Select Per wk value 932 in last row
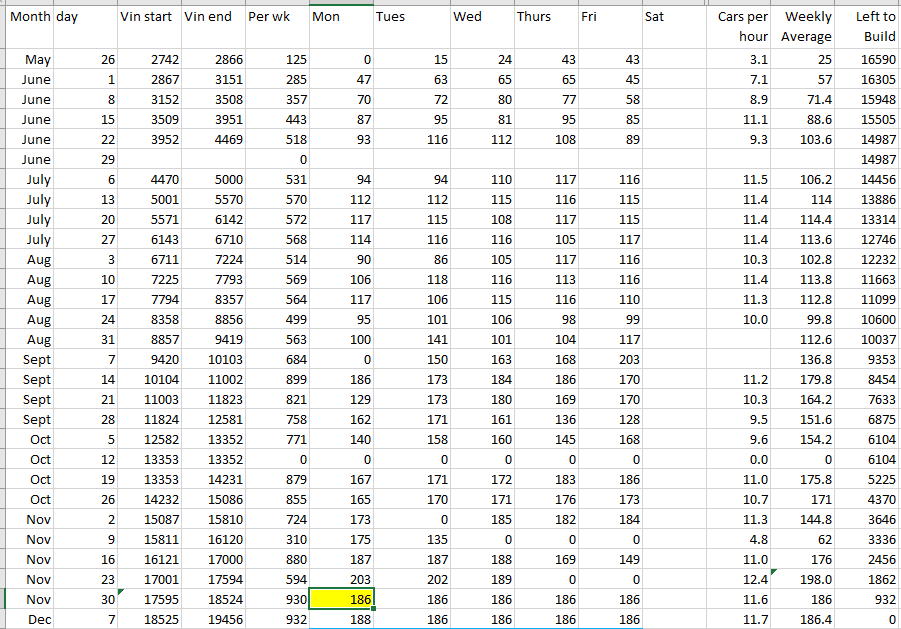This screenshot has height=629, width=901. 277,620
